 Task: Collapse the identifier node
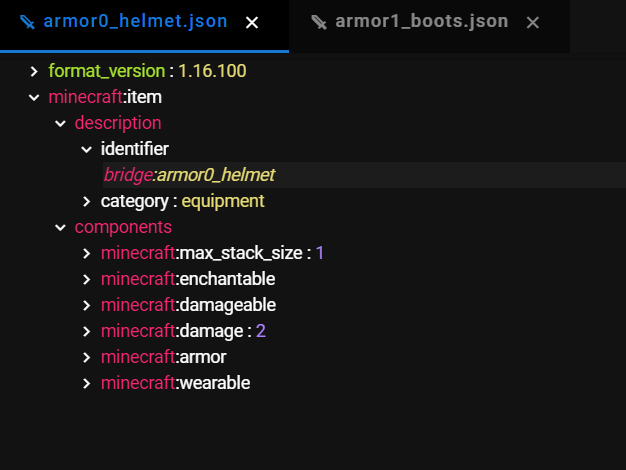pos(86,149)
